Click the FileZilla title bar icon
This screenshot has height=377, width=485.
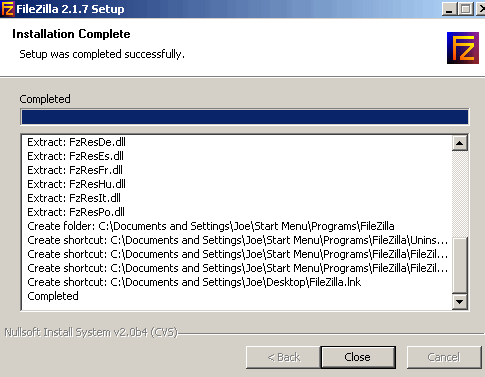click(x=7, y=9)
